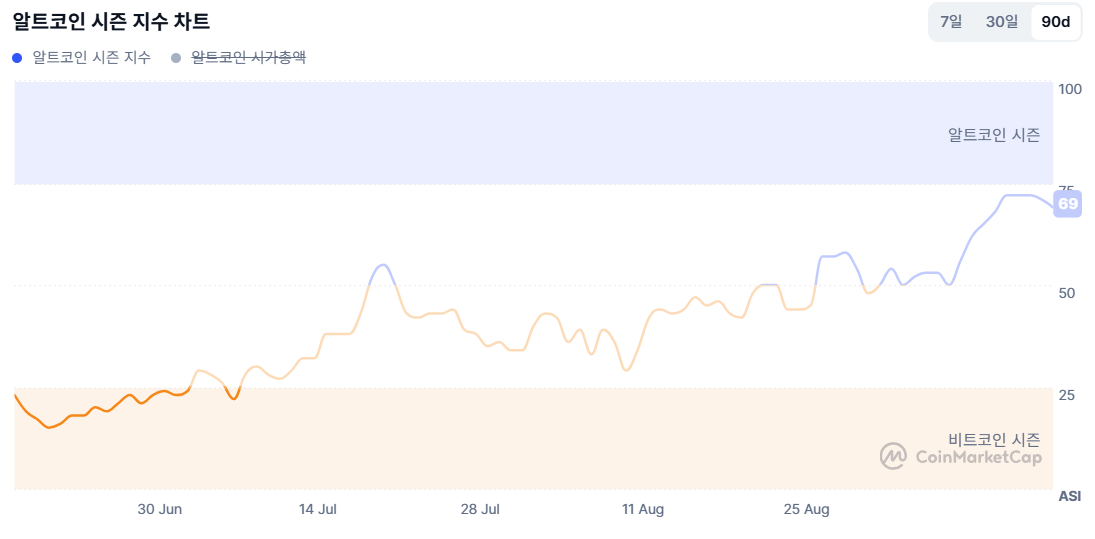Click the 30 Jun date axis label
The width and height of the screenshot is (1095, 539).
(160, 509)
